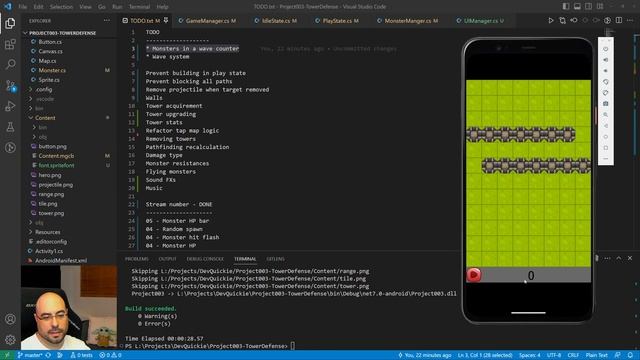Switch to UIManager.cs tab

(x=484, y=20)
